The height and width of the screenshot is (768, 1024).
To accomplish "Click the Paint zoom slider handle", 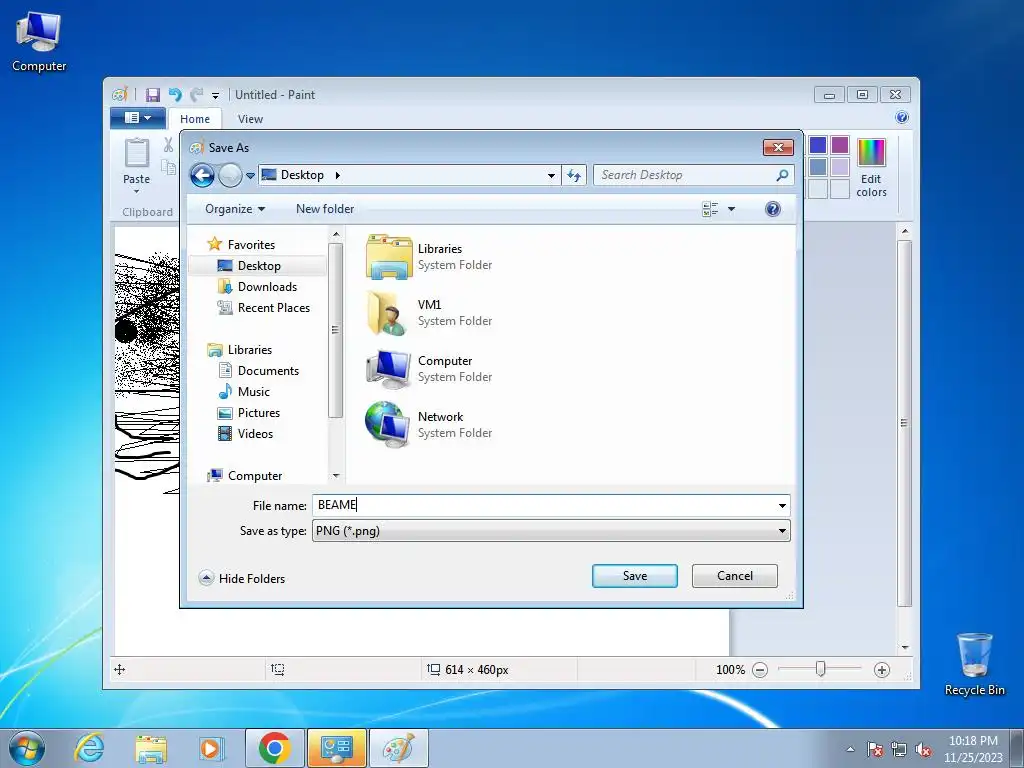I will tap(820, 669).
